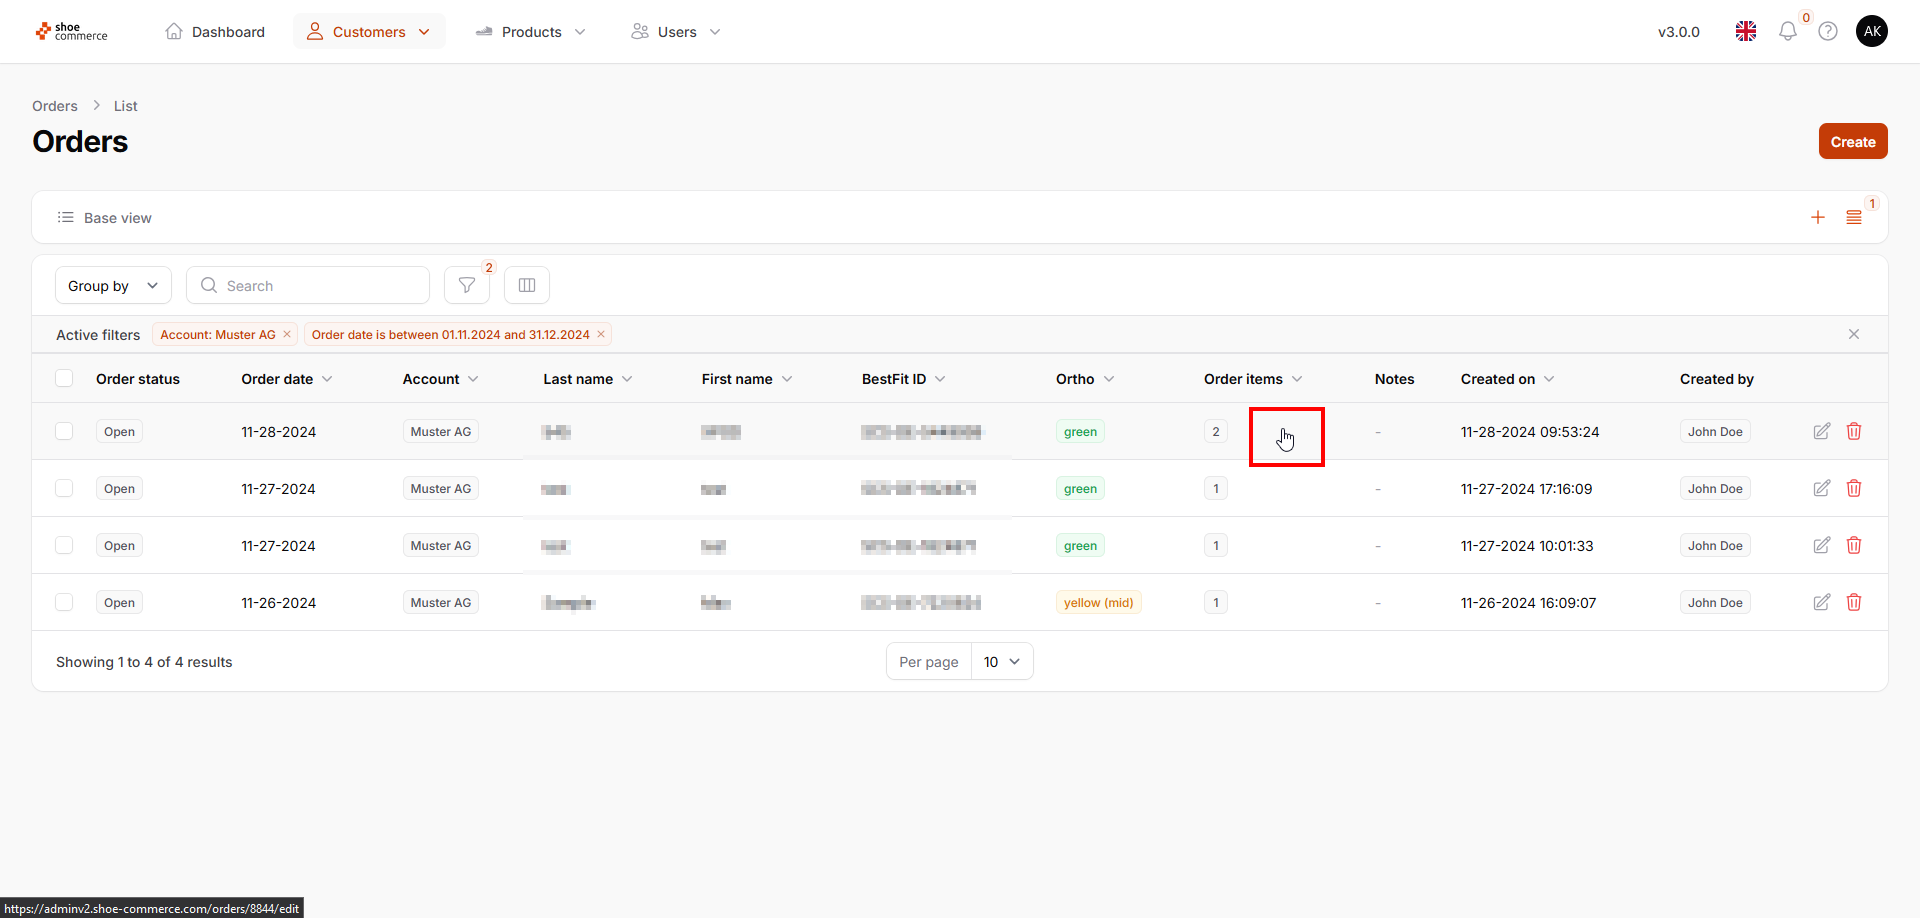
Task: Sort by First name column
Action: tap(747, 380)
